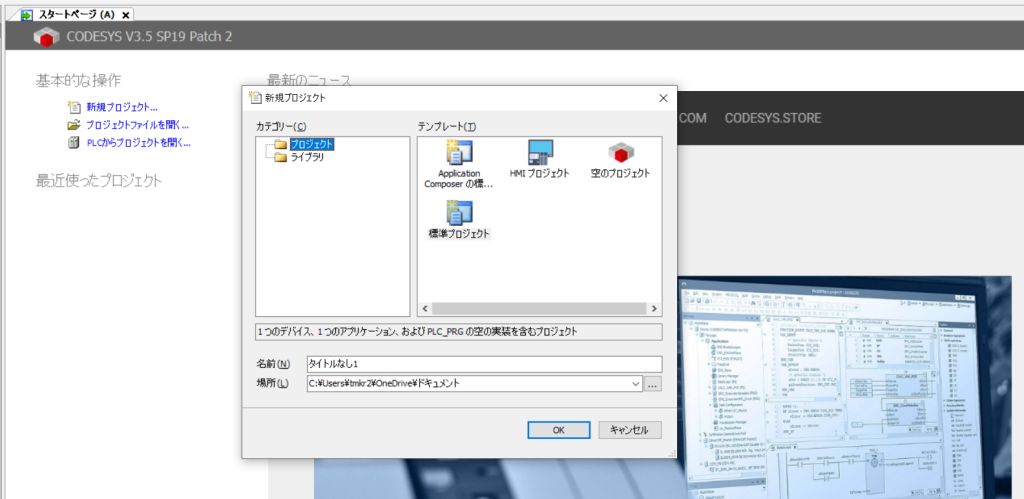The image size is (1024, 499).
Task: Open the CODESYS.STORE link in news bar
Action: point(773,118)
